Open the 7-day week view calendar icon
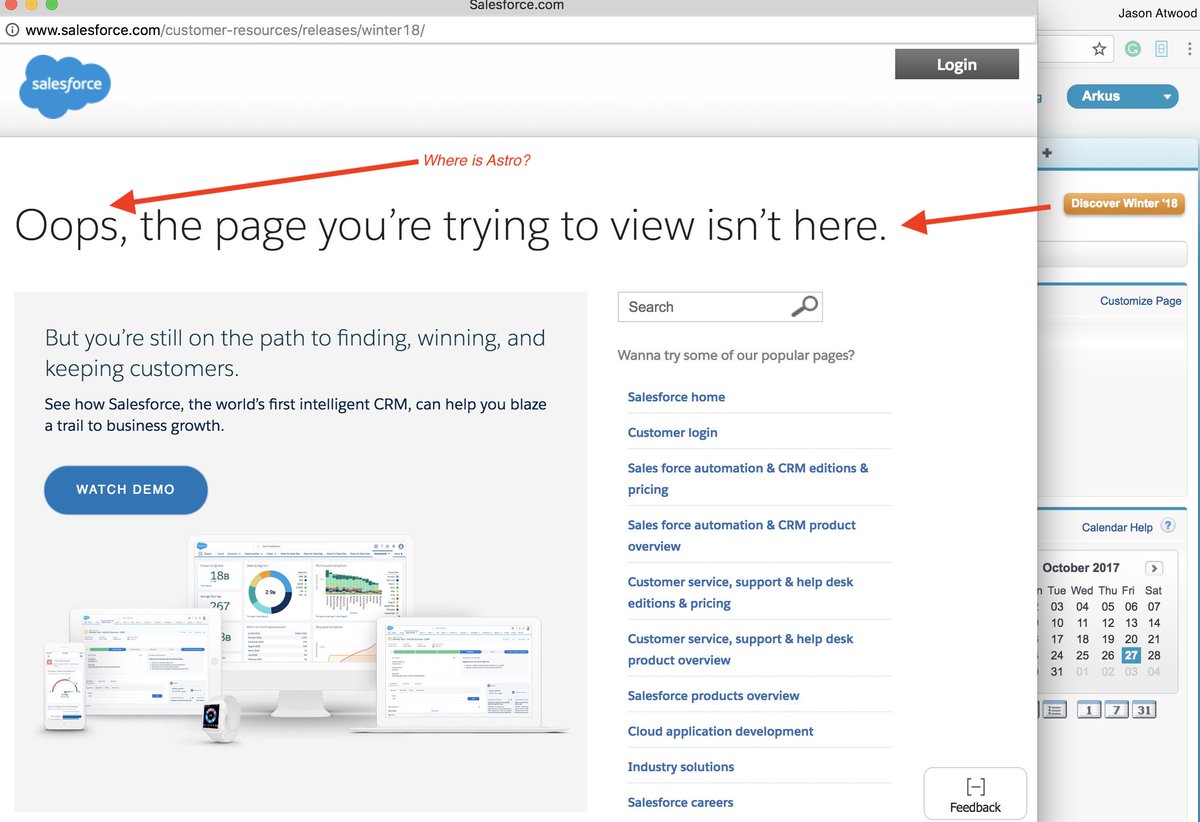The height and width of the screenshot is (822, 1200). (x=1116, y=710)
